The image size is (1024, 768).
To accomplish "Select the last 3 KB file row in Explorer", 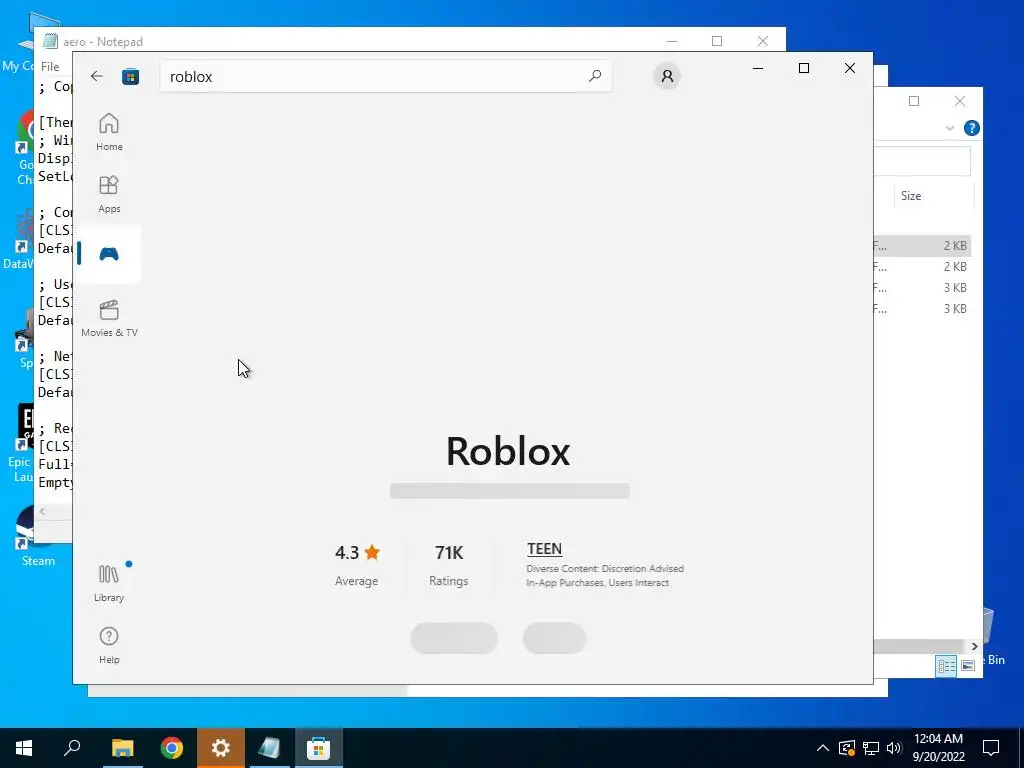I will (921, 308).
